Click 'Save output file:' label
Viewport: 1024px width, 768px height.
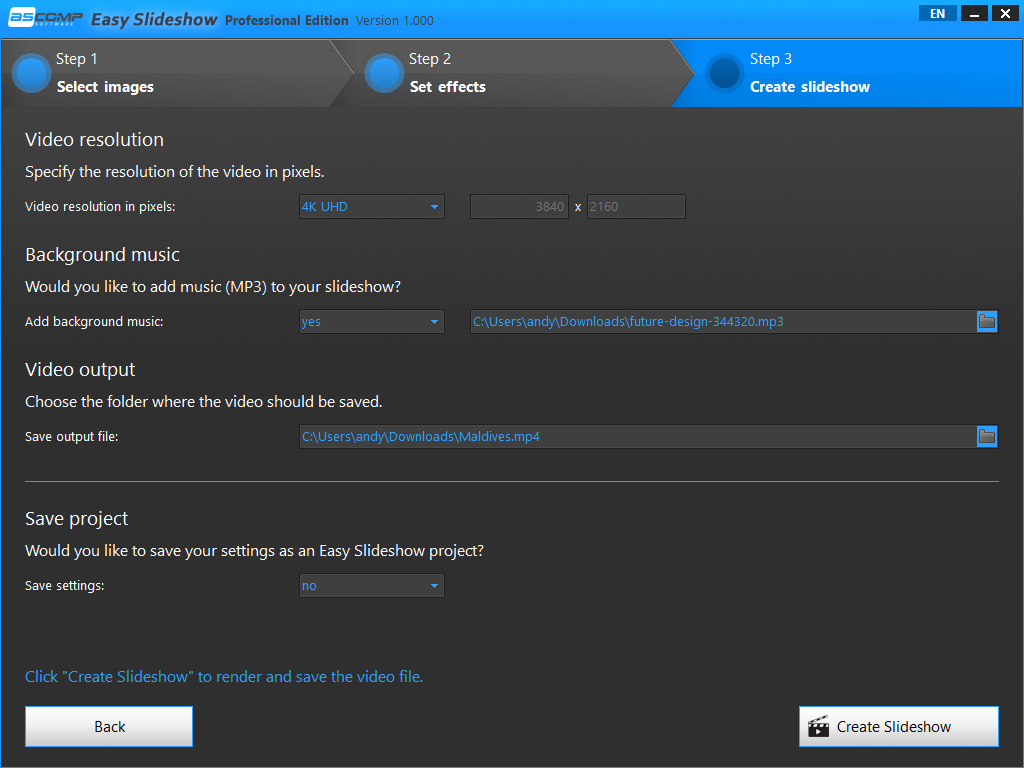(72, 437)
